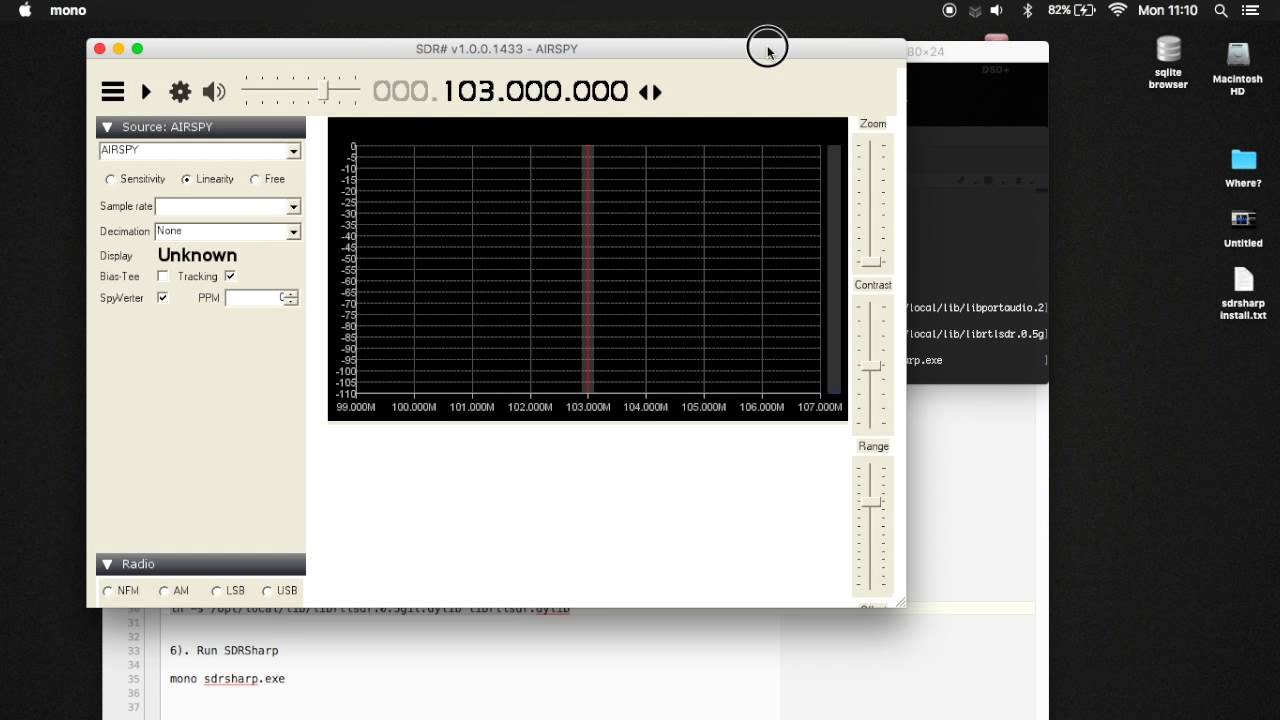The width and height of the screenshot is (1280, 720).
Task: Open the settings gear icon
Action: (180, 92)
